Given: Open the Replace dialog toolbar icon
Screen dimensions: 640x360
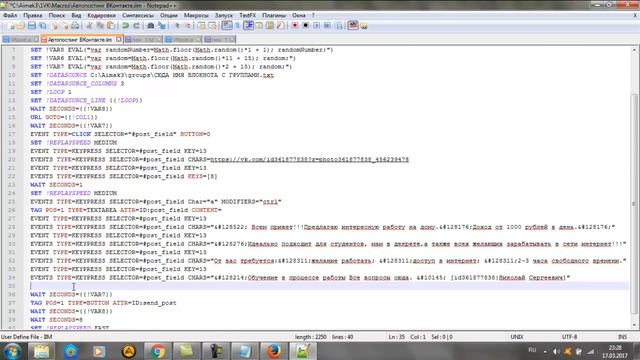Looking at the screenshot, I should (x=162, y=26).
